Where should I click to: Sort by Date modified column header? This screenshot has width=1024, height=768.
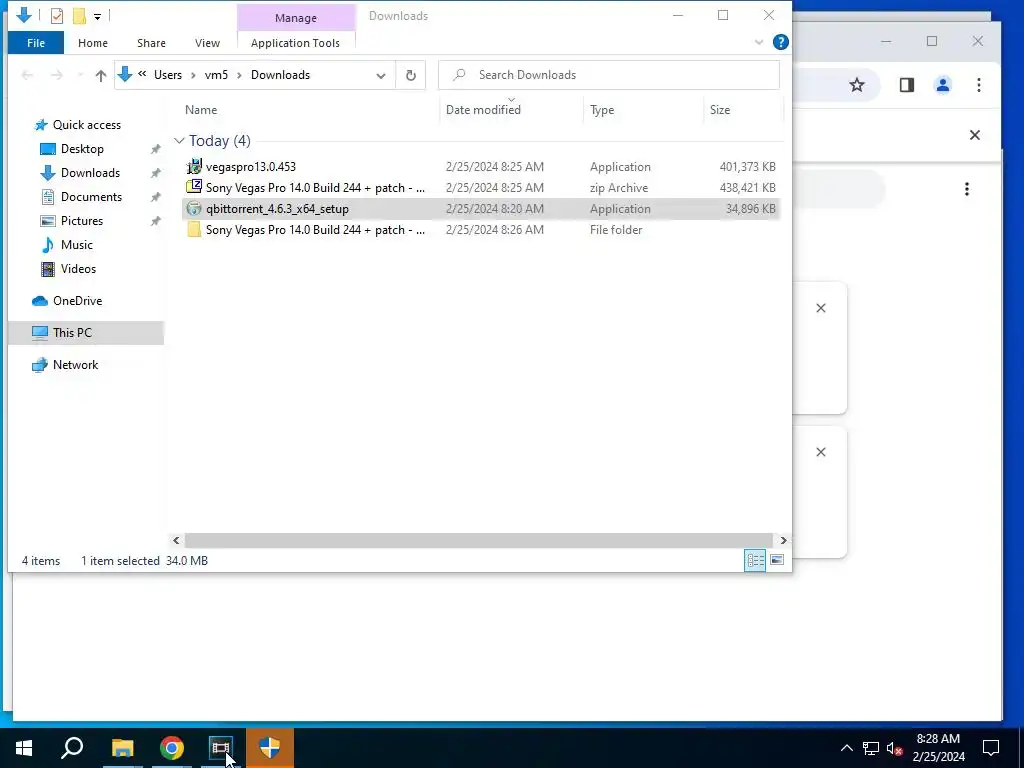pos(483,110)
